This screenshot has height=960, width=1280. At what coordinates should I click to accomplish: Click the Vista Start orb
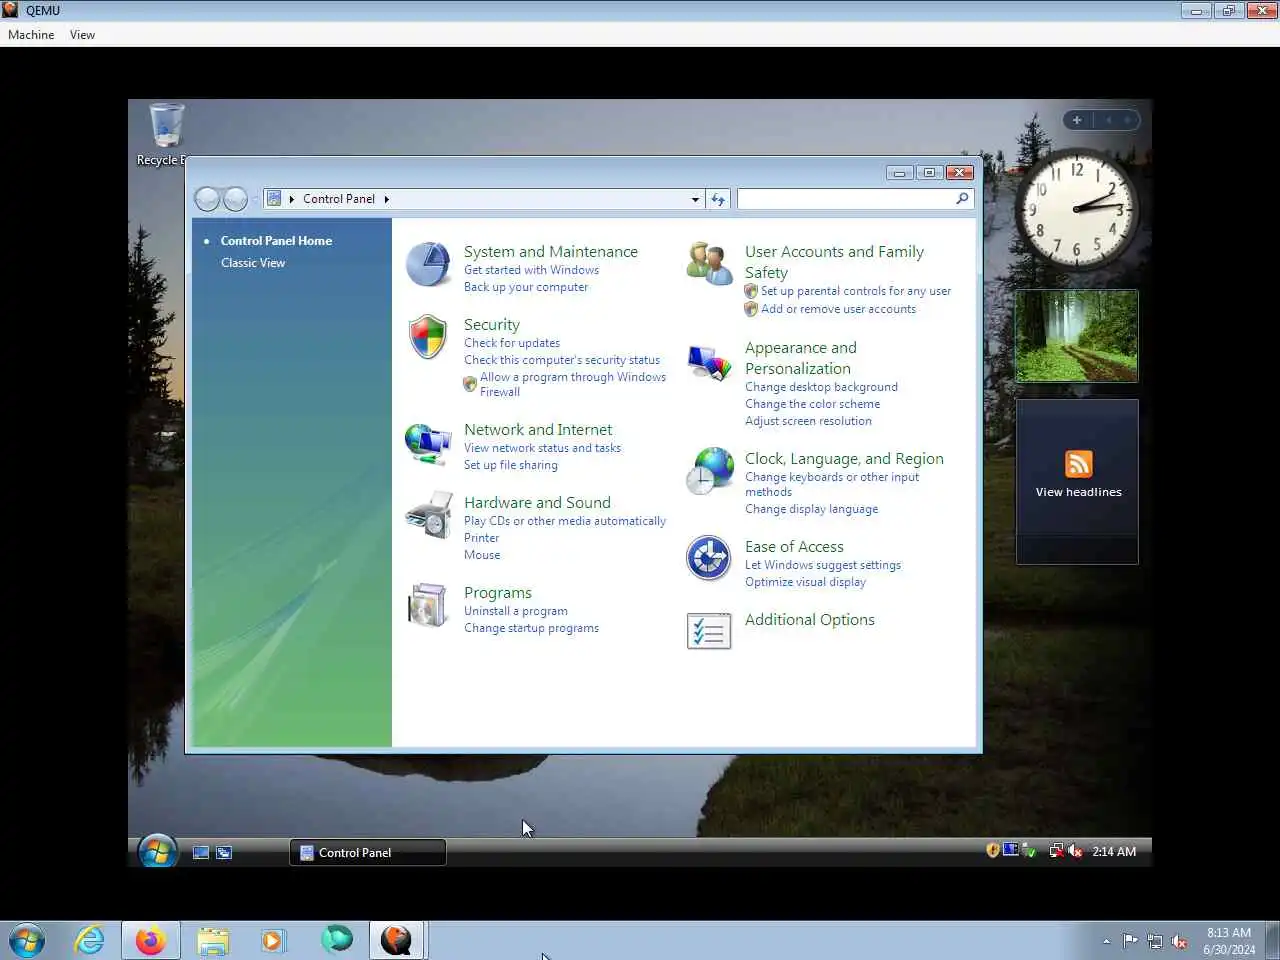click(x=157, y=851)
